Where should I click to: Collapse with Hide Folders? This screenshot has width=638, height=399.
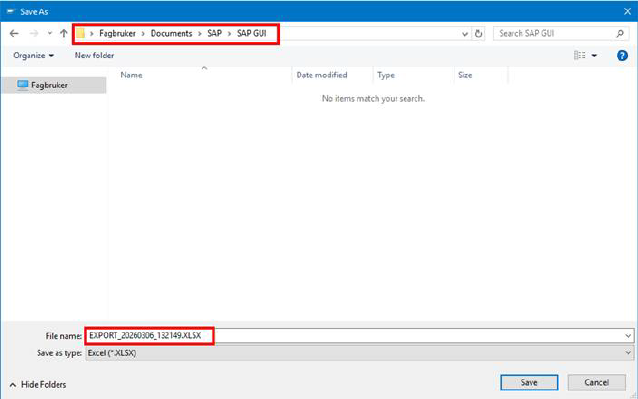click(38, 384)
